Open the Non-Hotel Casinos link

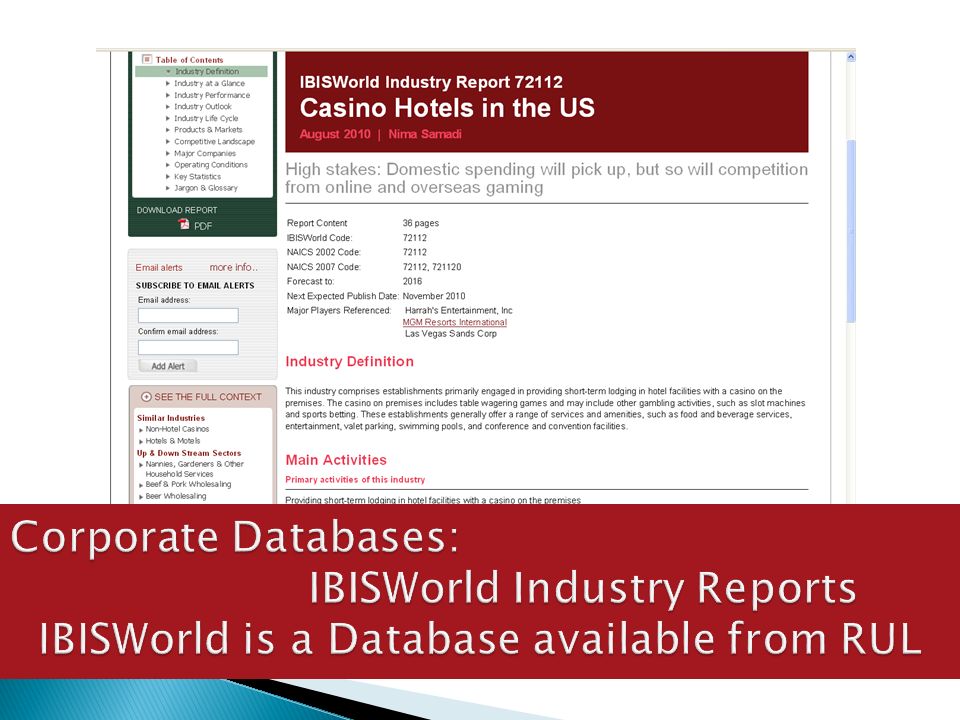(178, 429)
